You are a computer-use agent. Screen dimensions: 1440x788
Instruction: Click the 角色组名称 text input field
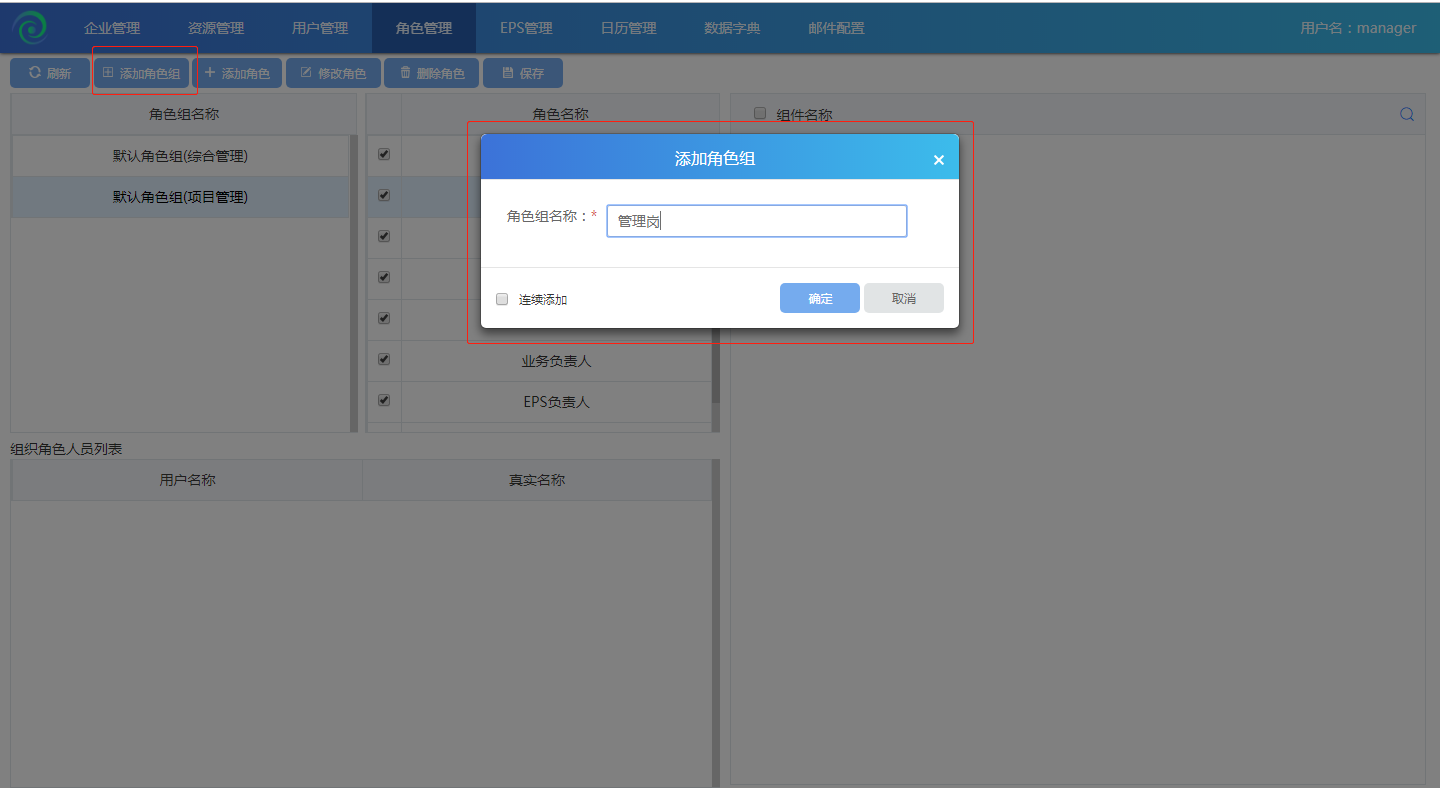pos(756,221)
